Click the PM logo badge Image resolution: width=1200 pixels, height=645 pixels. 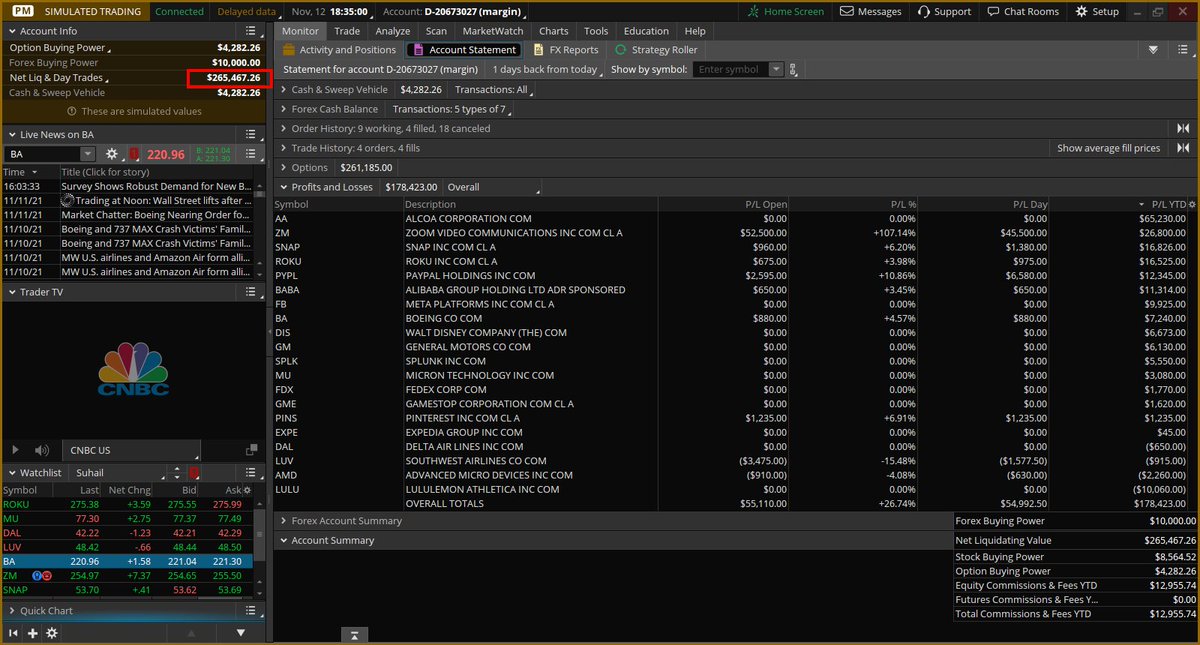pos(22,11)
